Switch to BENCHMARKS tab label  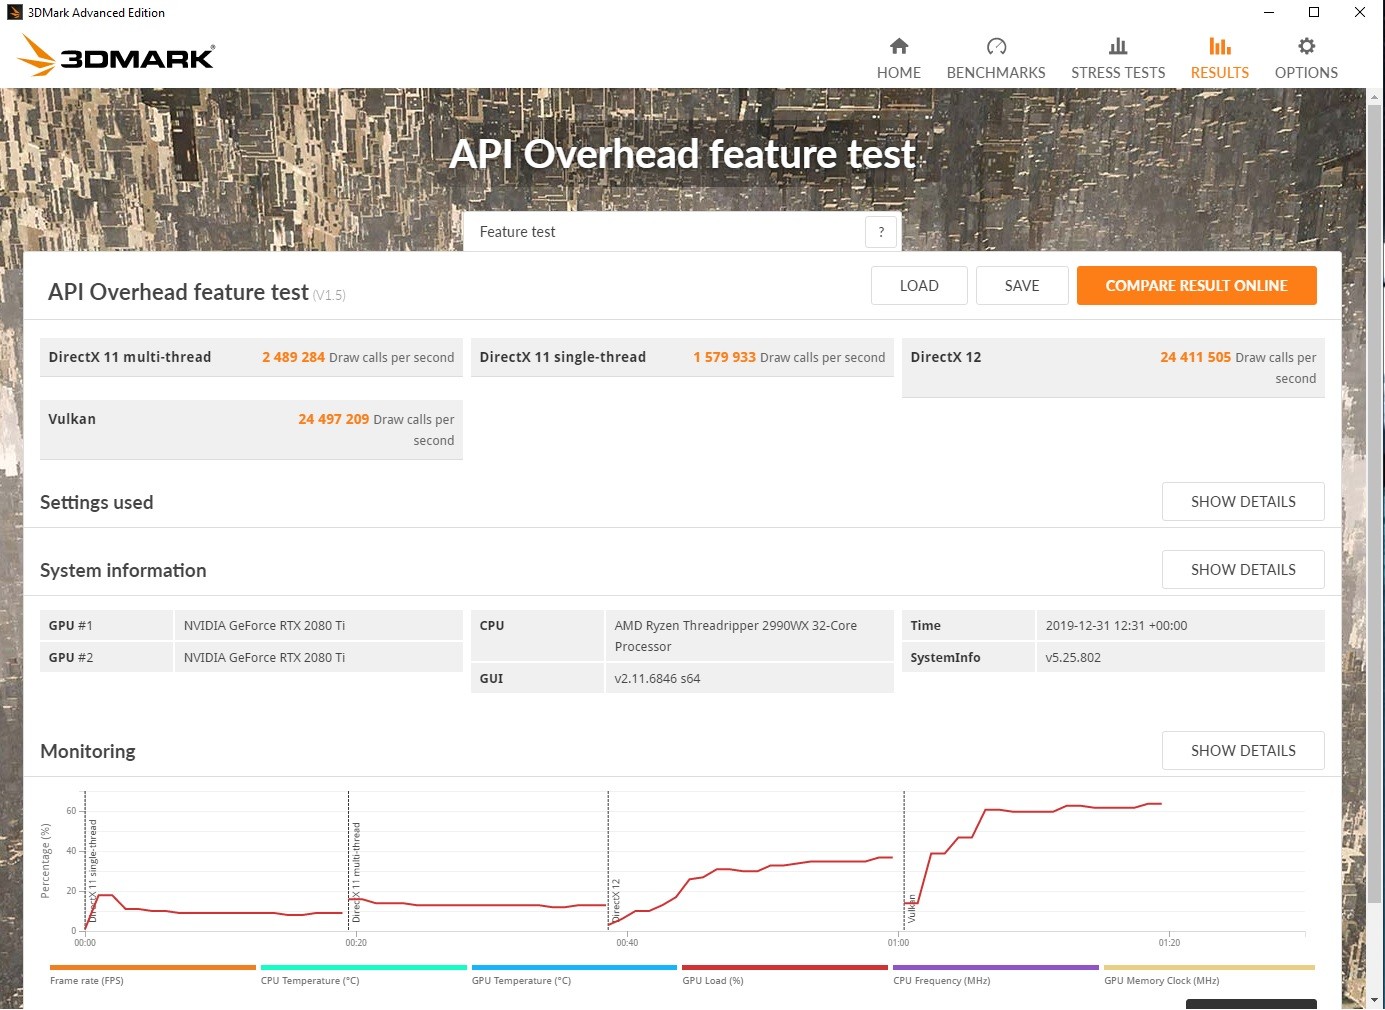point(996,73)
